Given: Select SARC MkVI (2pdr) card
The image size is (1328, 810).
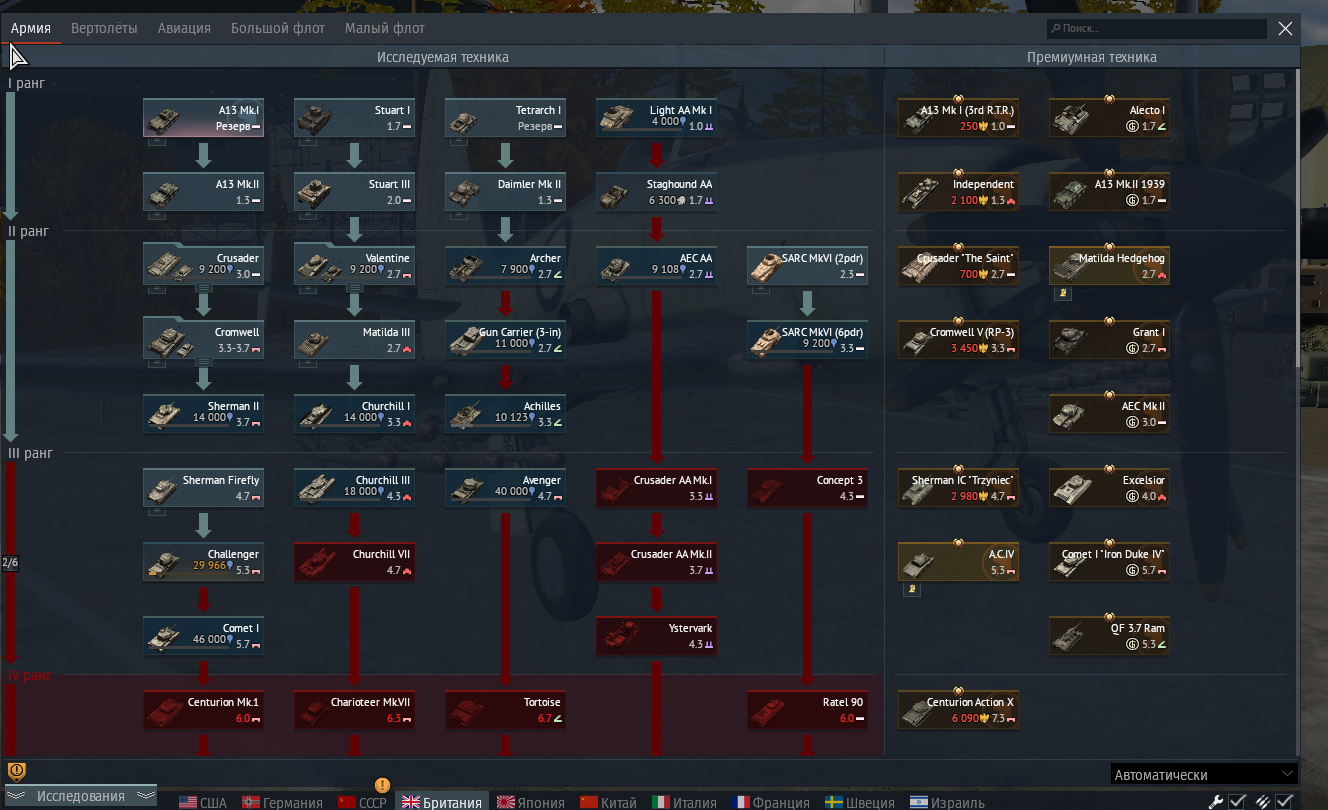Looking at the screenshot, I should (807, 266).
